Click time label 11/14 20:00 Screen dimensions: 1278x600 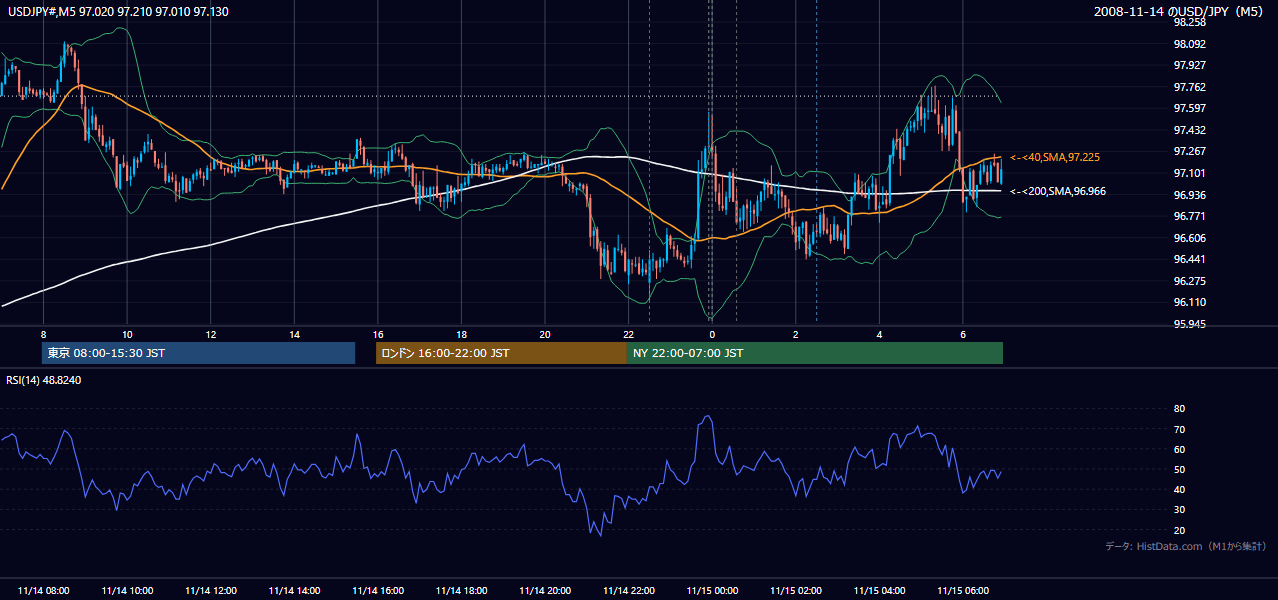point(545,591)
